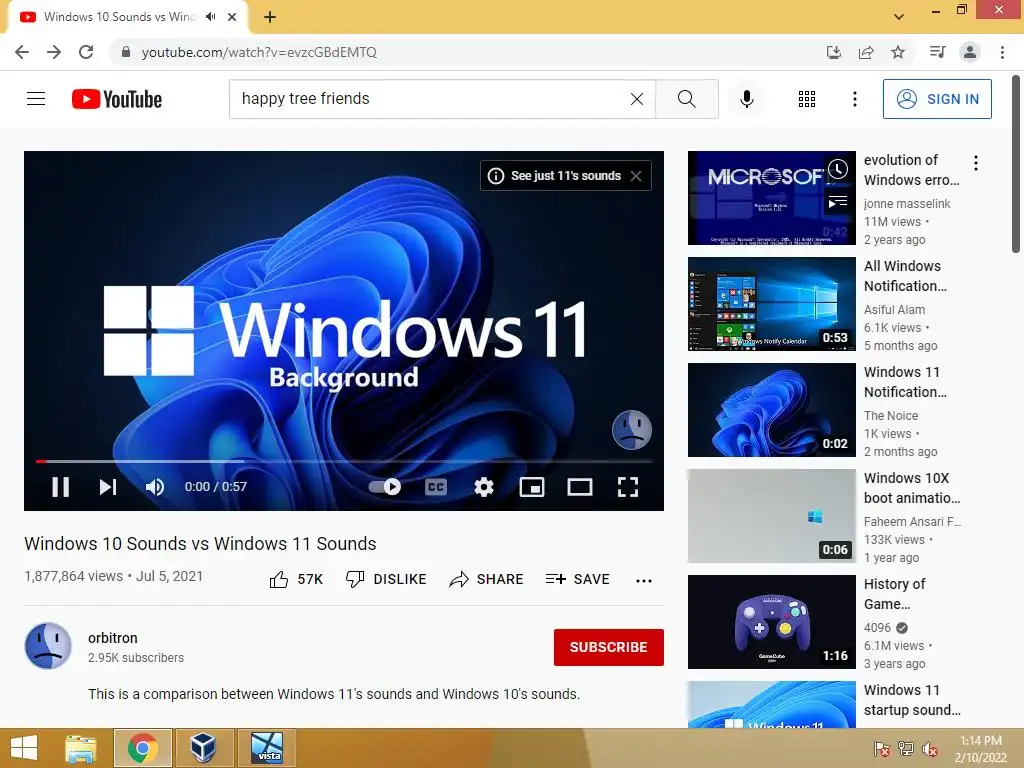Open the 'See just 11's sounds' info card
The width and height of the screenshot is (1024, 768).
click(x=565, y=176)
